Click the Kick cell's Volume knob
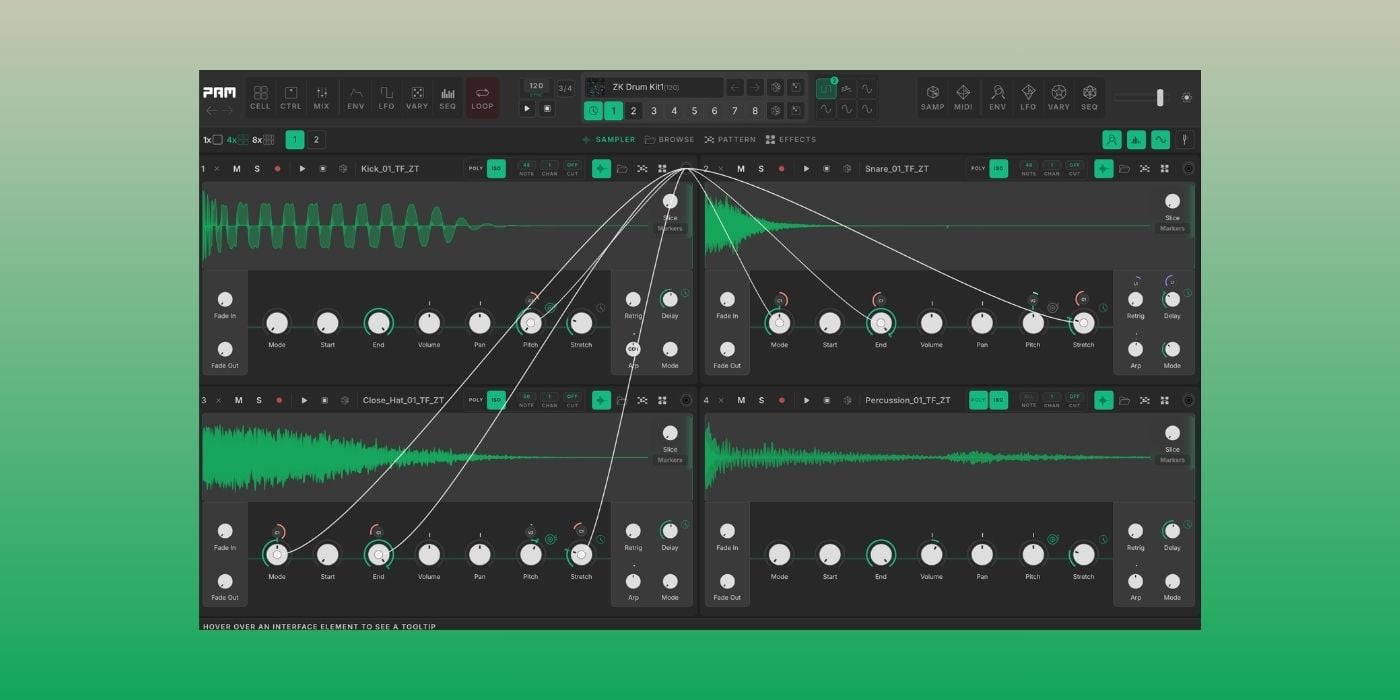Image resolution: width=1400 pixels, height=700 pixels. pyautogui.click(x=429, y=323)
